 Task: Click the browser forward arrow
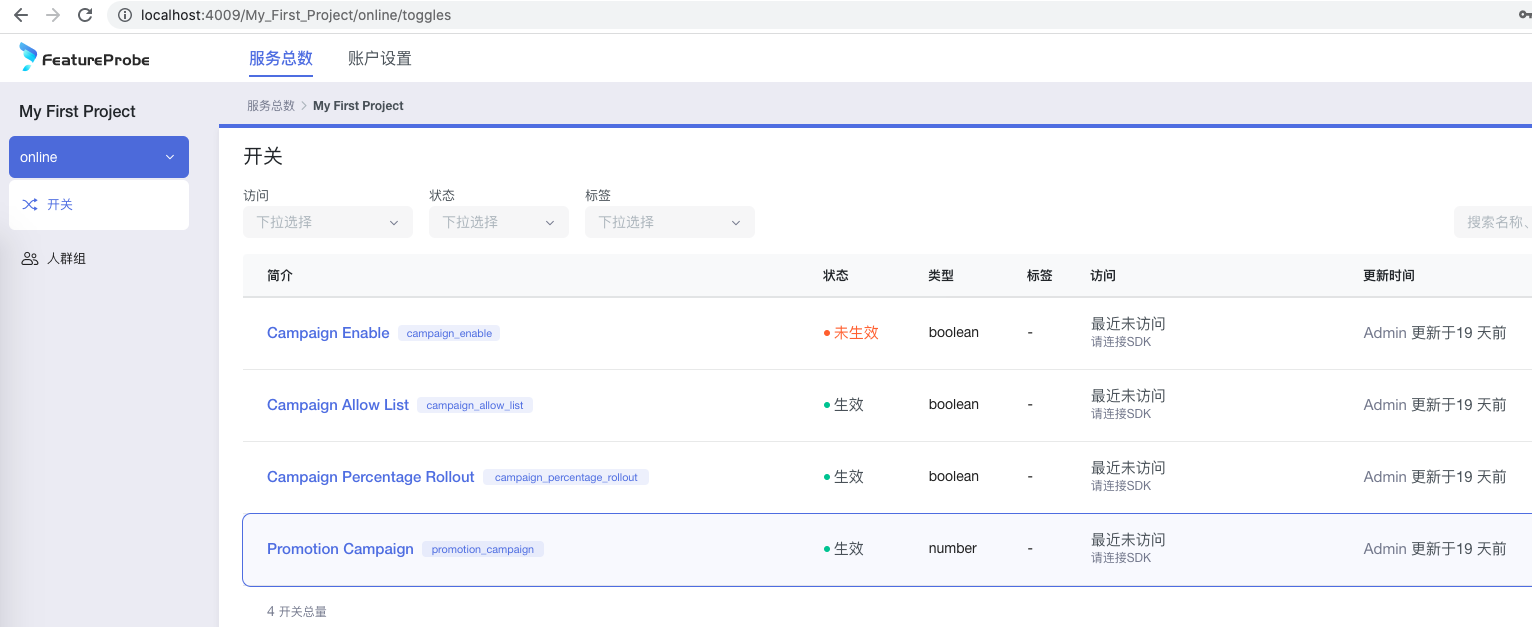[x=53, y=15]
